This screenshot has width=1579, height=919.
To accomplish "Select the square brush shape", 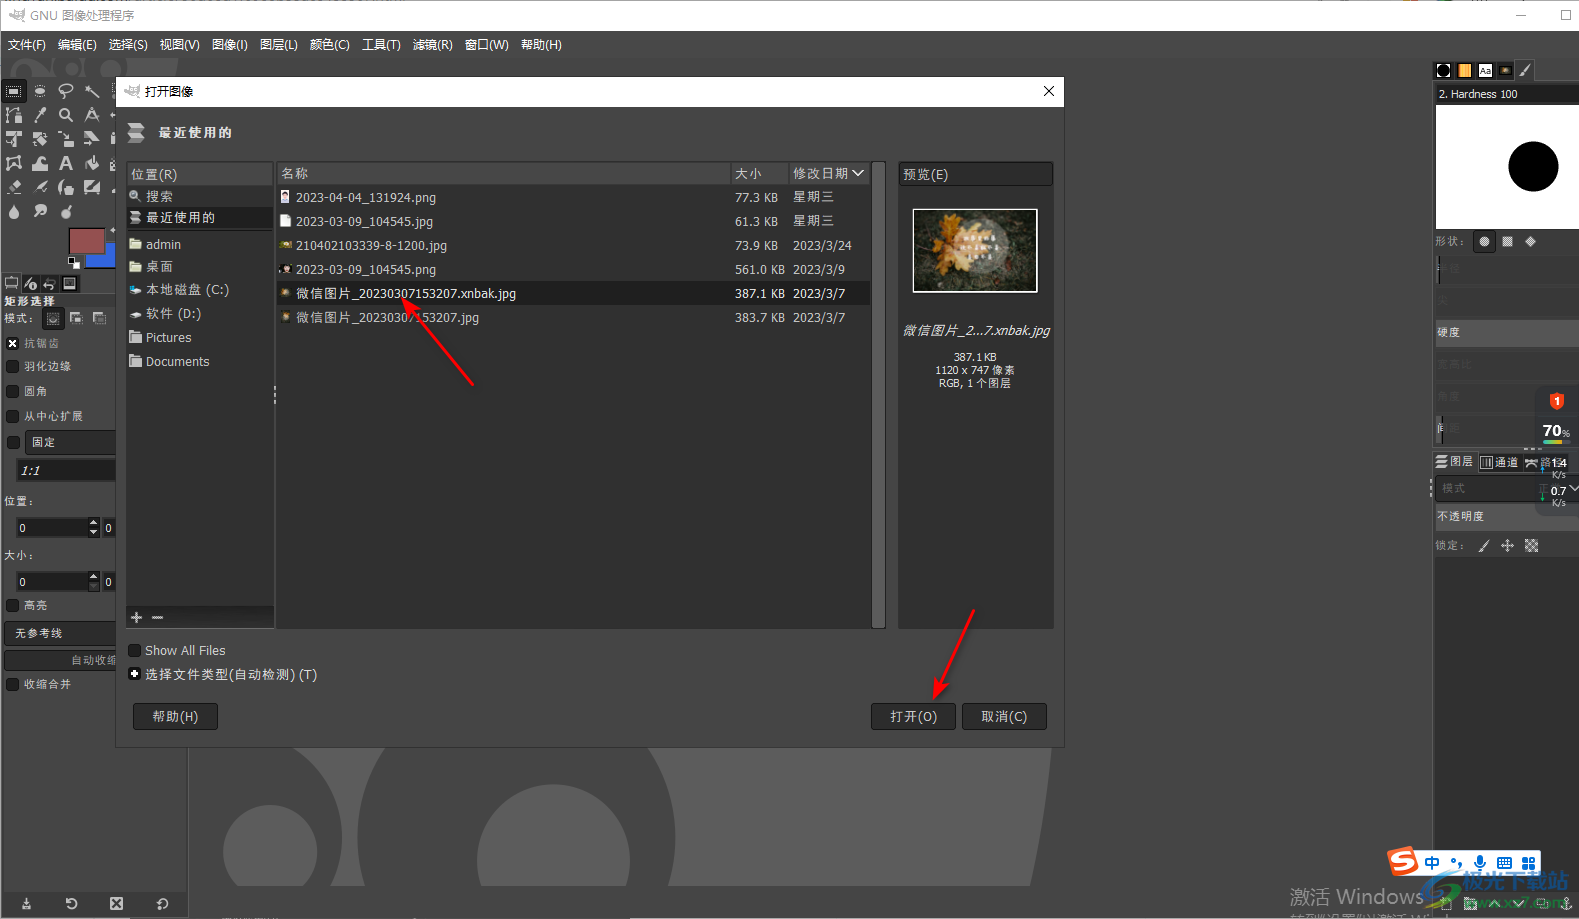I will 1507,241.
